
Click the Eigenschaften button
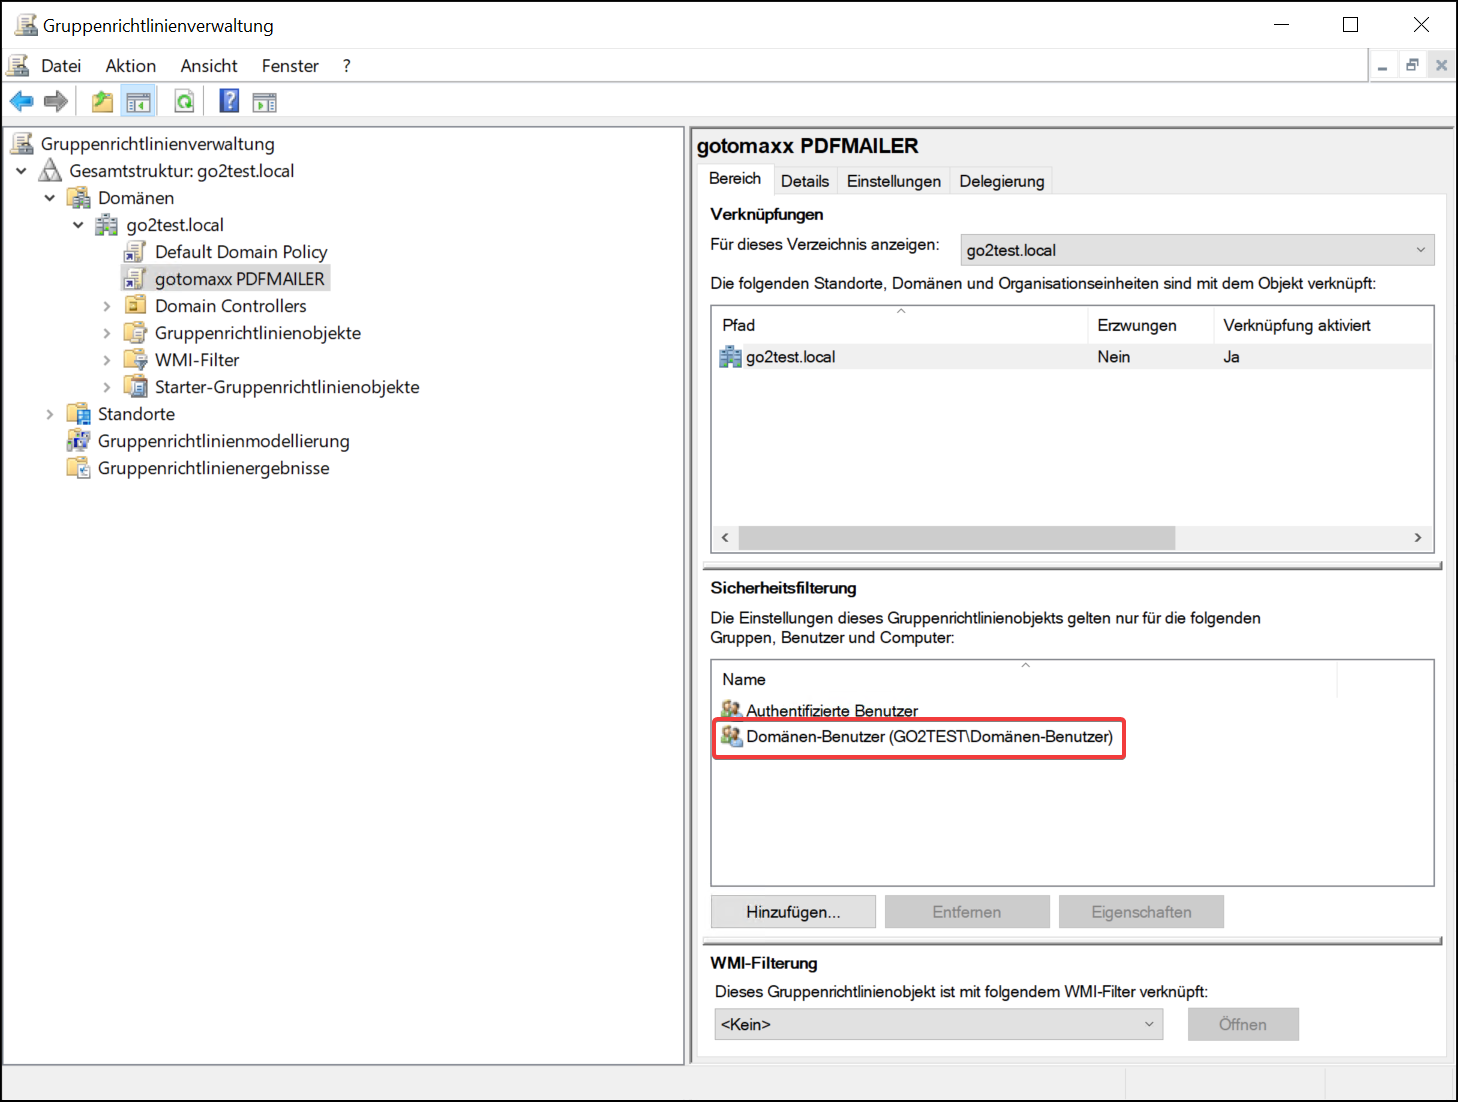(1141, 912)
